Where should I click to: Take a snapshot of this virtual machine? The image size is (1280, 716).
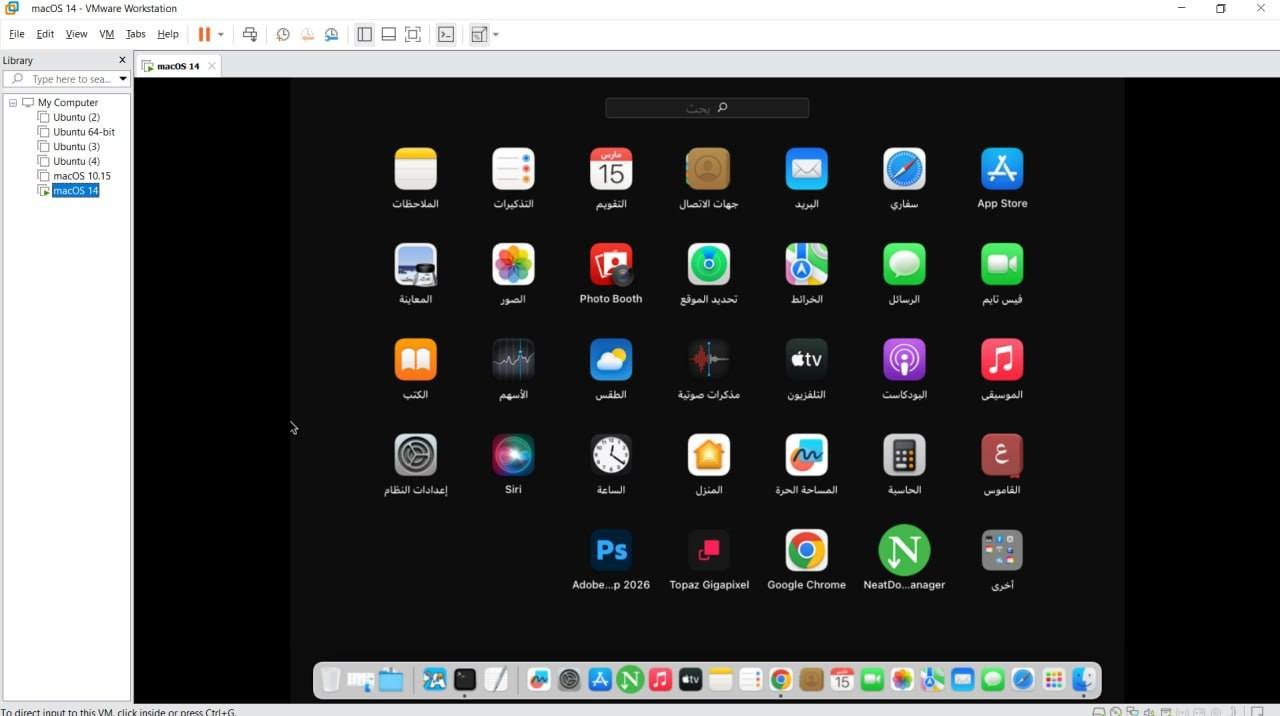[x=283, y=34]
